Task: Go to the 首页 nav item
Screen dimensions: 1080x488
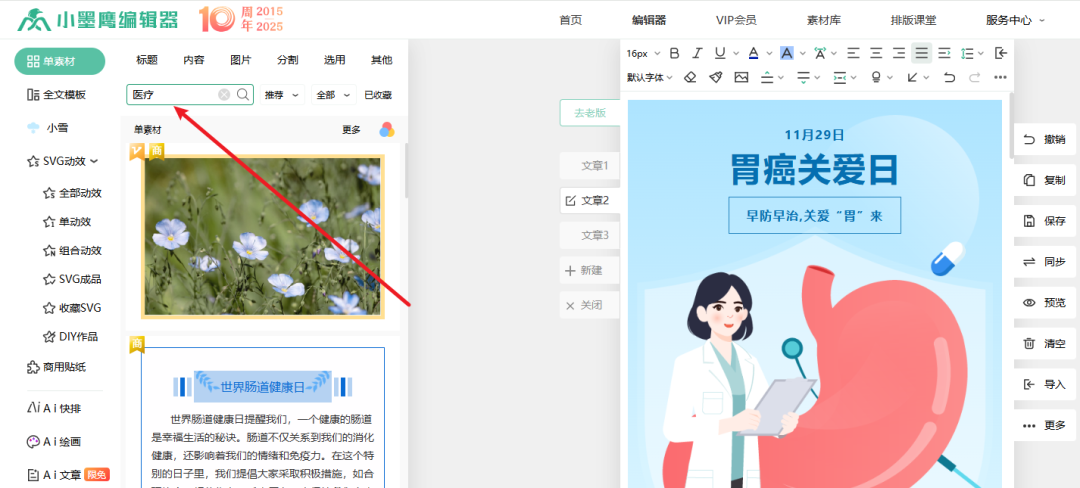Action: (x=570, y=20)
